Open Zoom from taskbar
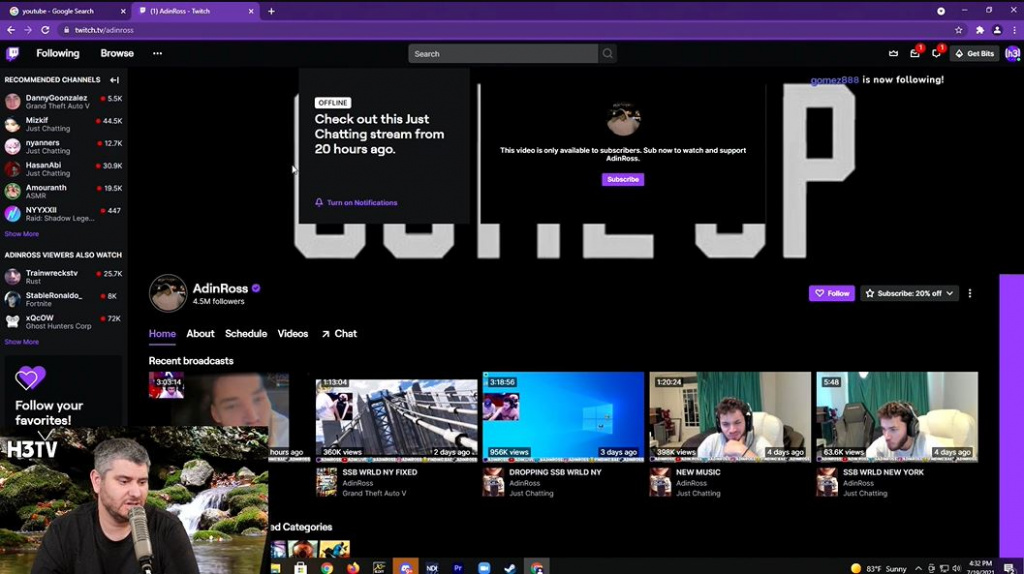 click(484, 568)
